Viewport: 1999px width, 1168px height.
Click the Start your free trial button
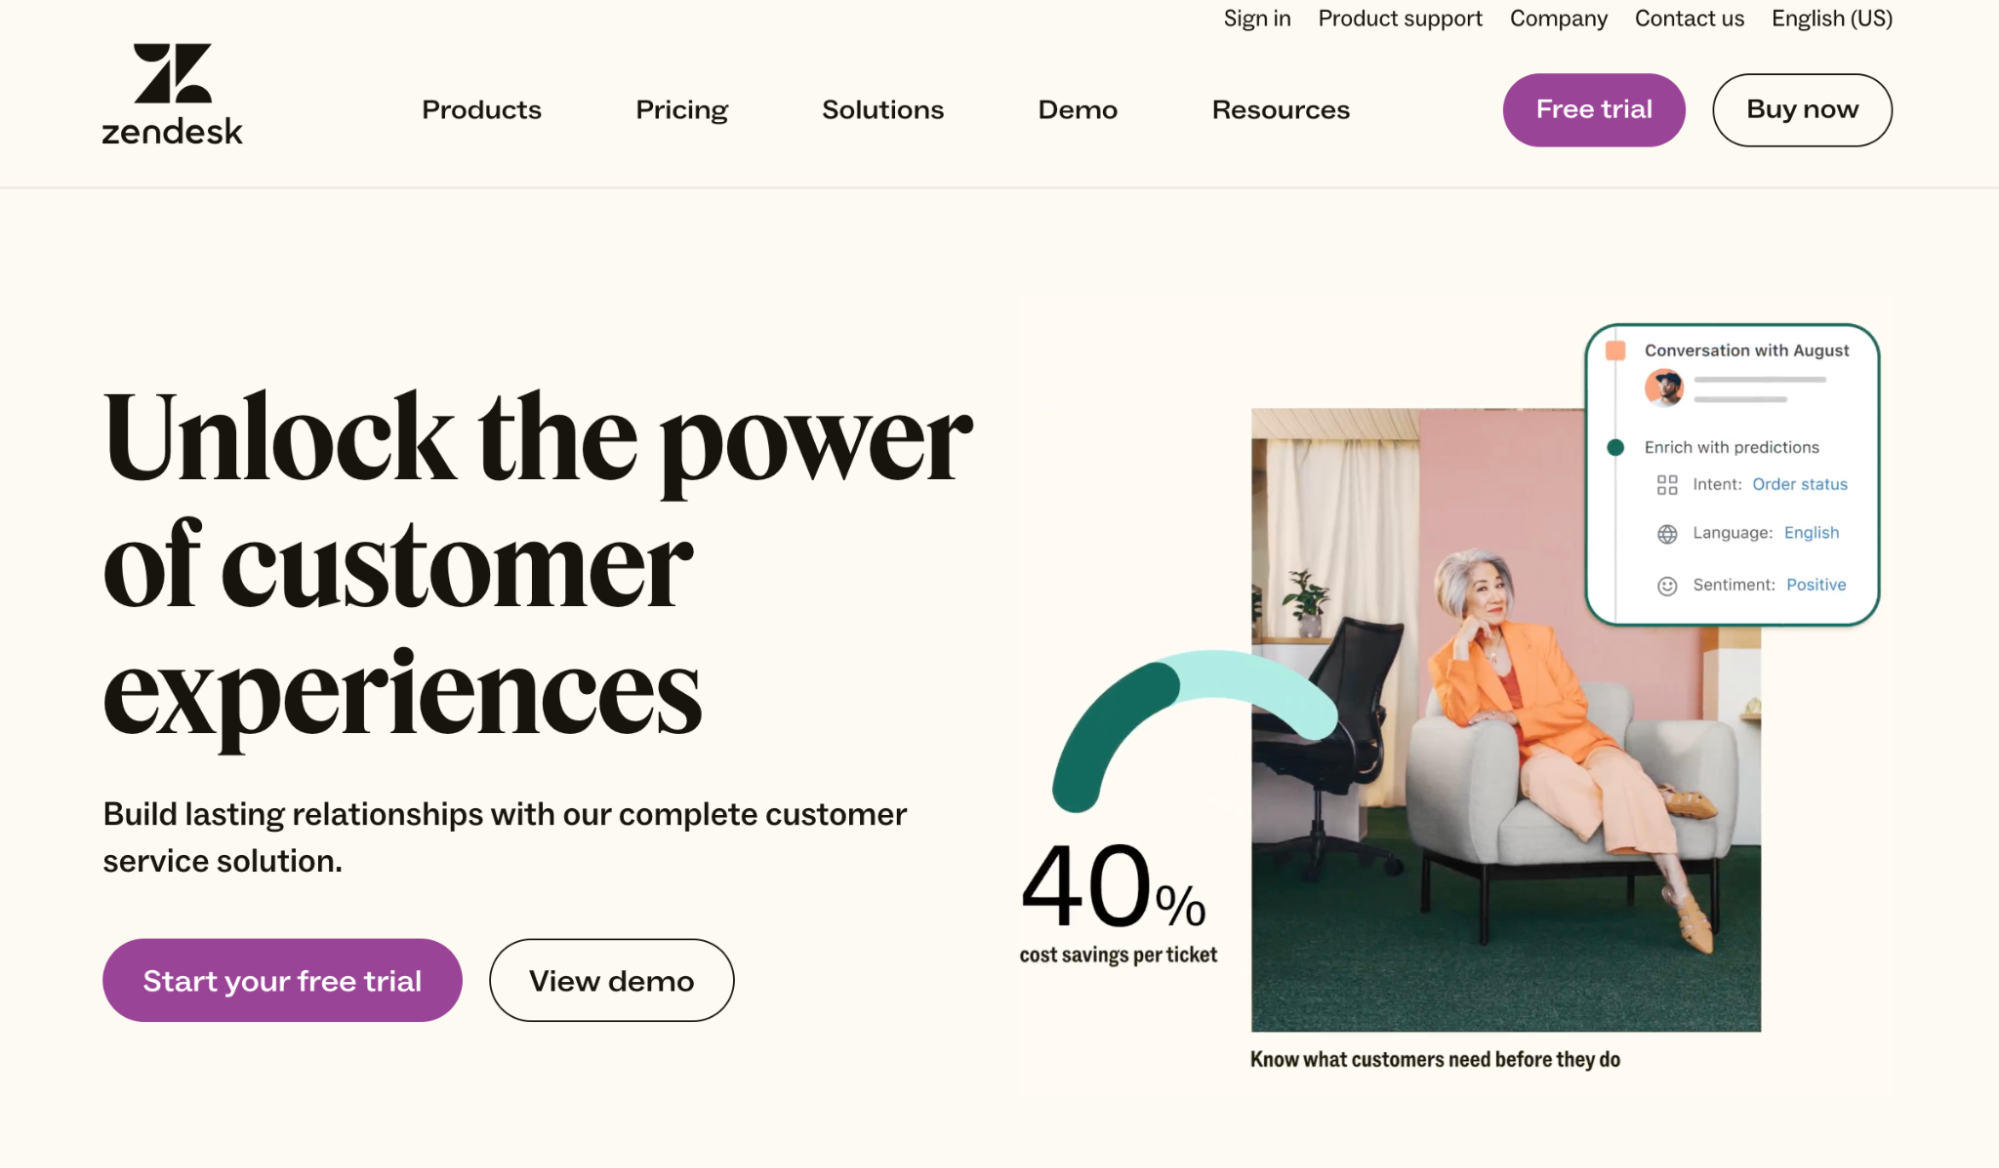[282, 980]
